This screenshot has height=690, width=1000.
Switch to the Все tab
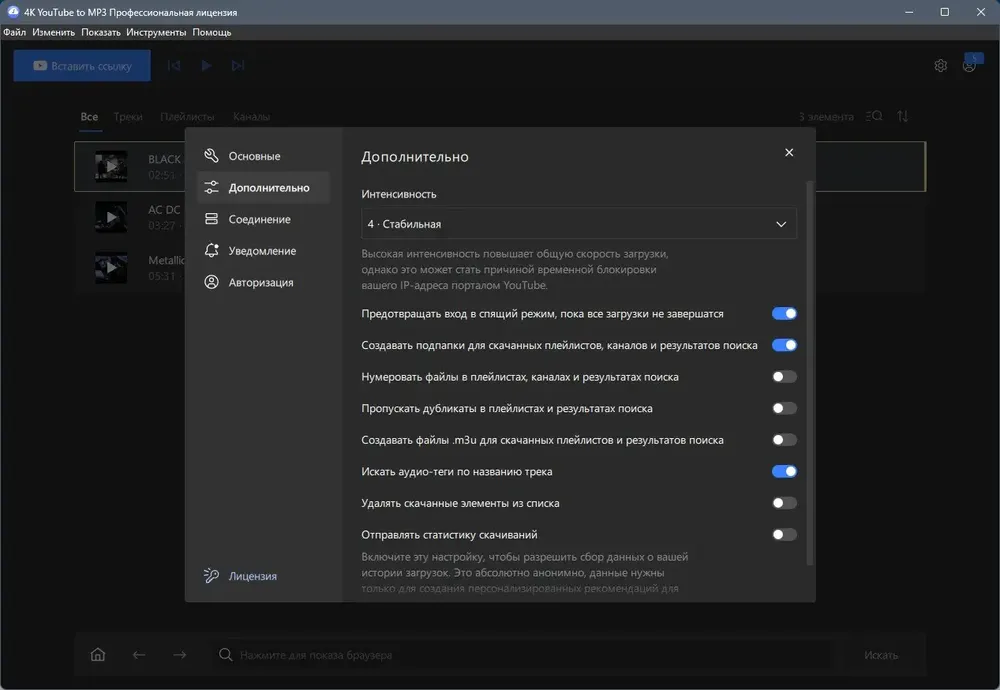point(89,117)
